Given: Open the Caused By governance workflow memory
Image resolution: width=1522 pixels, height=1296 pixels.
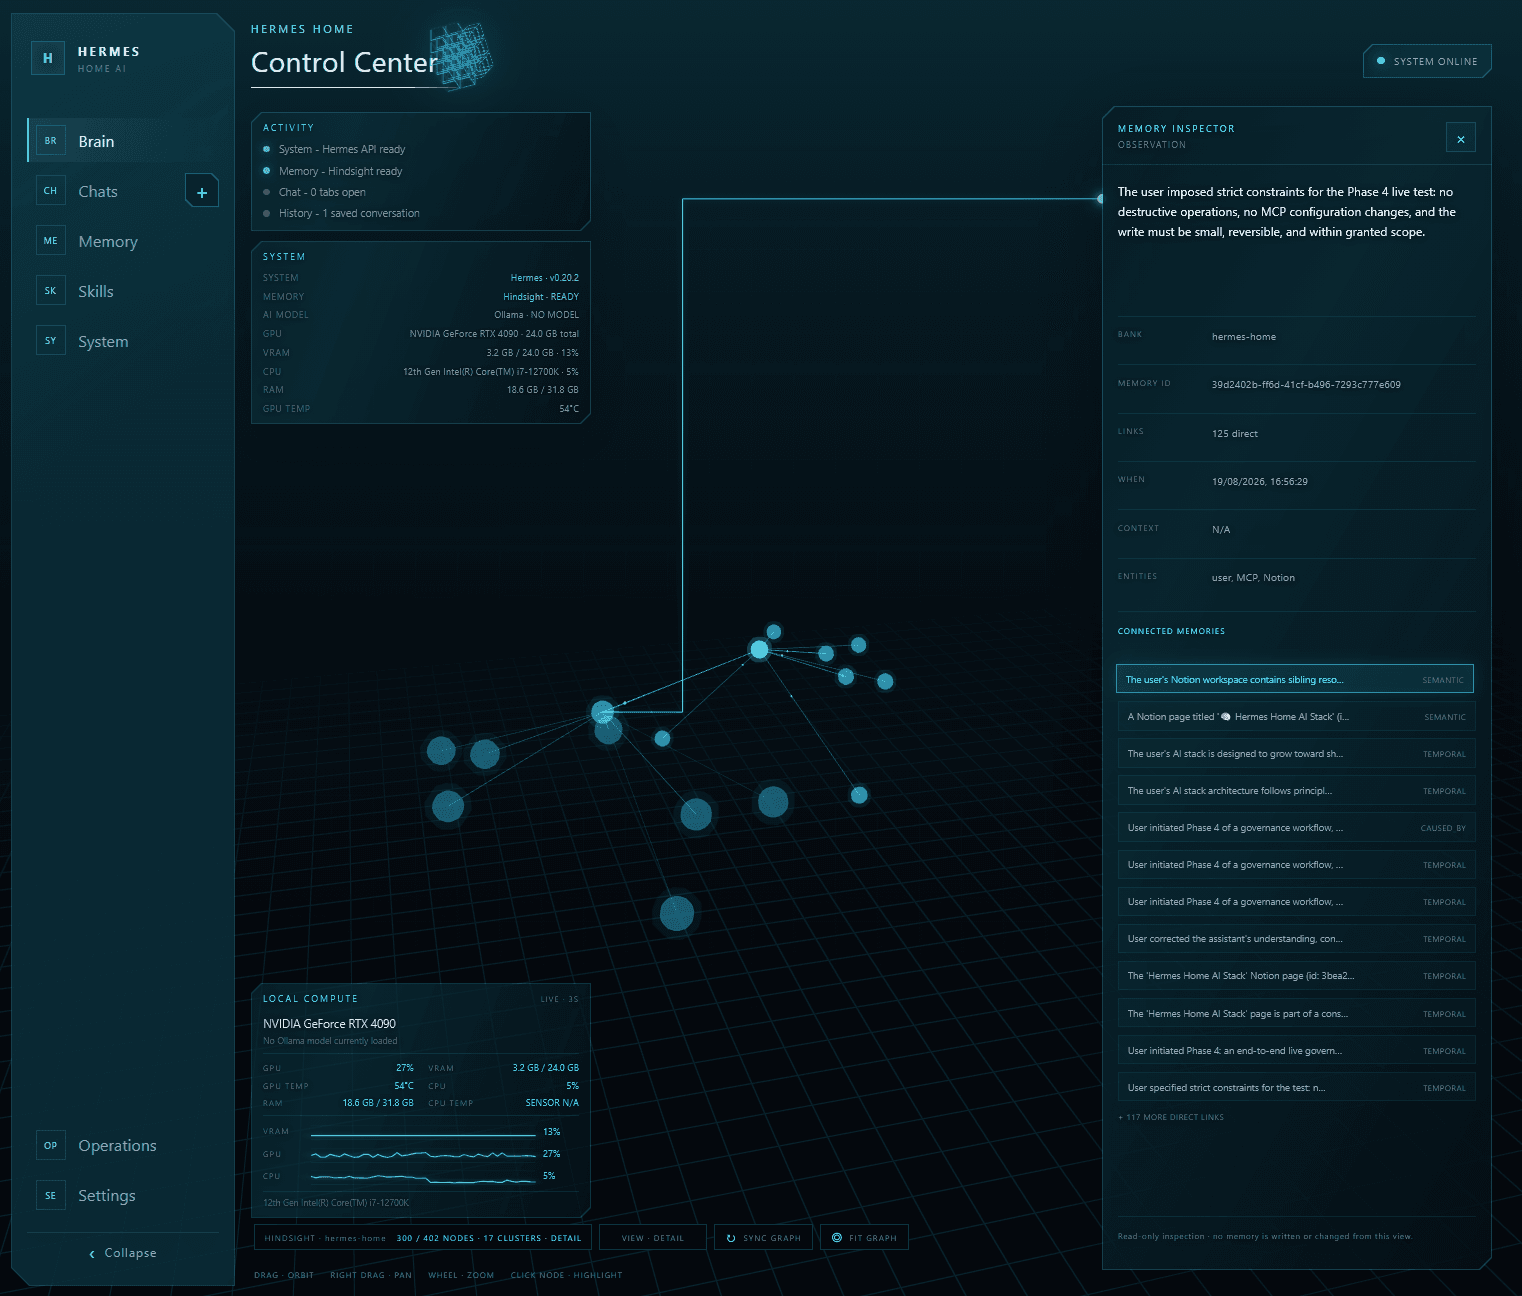Looking at the screenshot, I should [x=1296, y=828].
